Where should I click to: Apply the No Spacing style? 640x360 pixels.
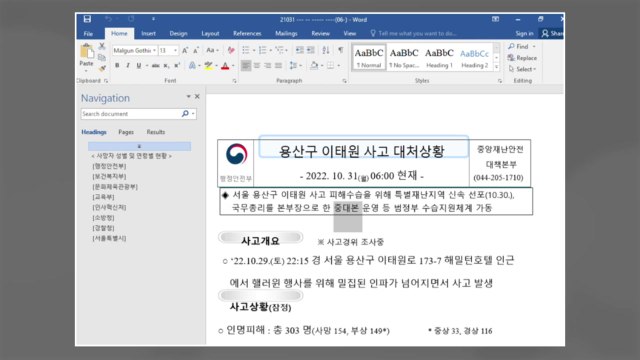(404, 58)
